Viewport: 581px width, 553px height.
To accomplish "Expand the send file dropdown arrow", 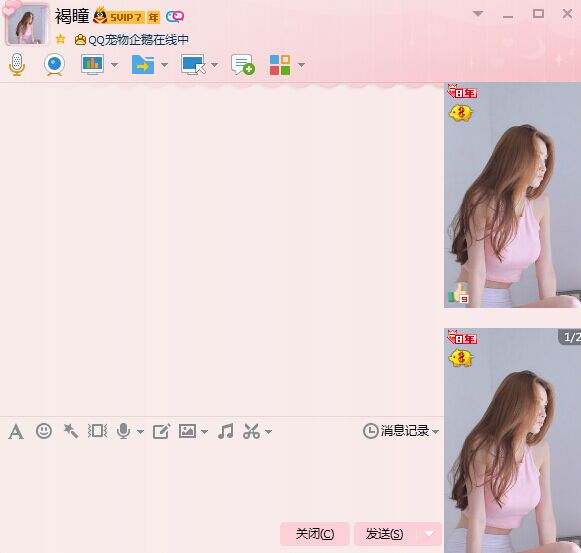I will point(165,65).
